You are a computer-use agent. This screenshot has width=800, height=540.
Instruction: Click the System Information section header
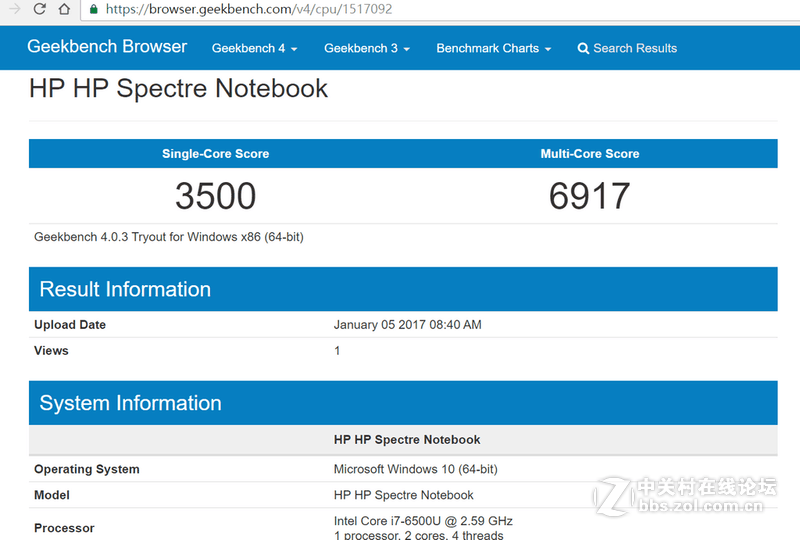click(x=403, y=403)
